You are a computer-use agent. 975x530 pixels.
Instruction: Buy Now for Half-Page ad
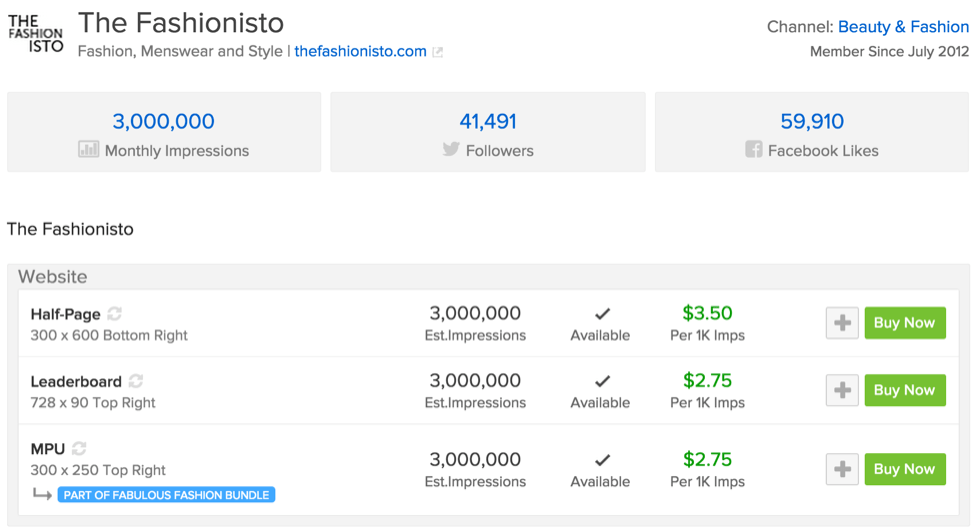[x=905, y=323]
